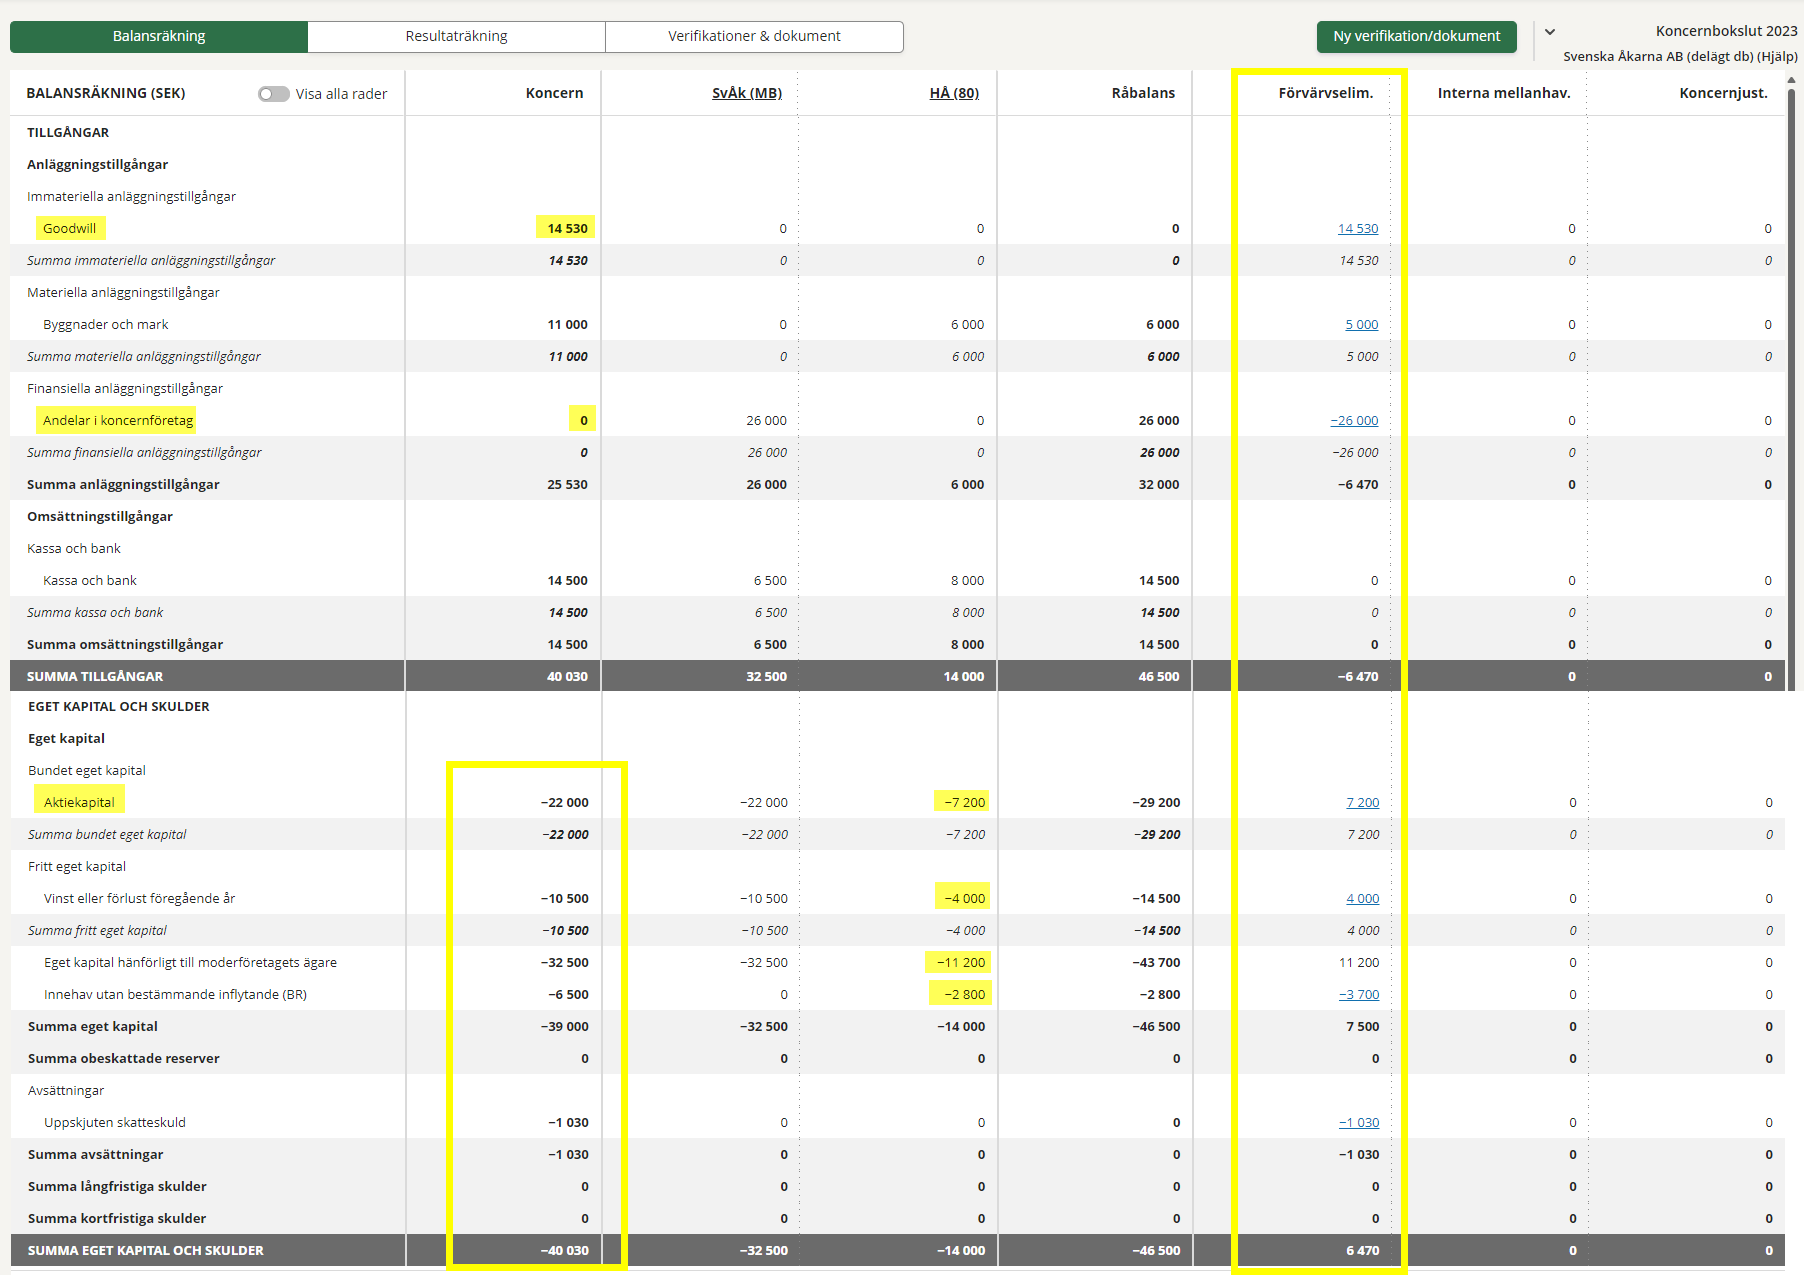This screenshot has width=1804, height=1275.
Task: Click the 4 000 Vinst eller förlust link
Action: click(1362, 898)
